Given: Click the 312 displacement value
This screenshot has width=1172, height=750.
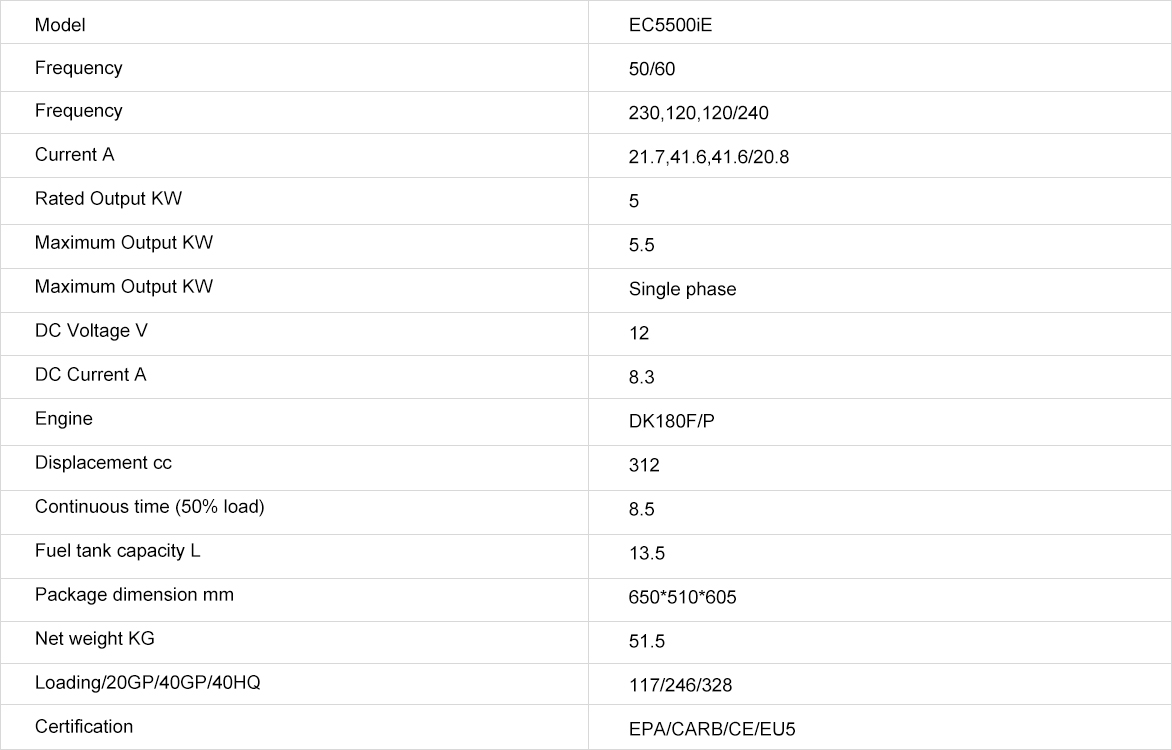Looking at the screenshot, I should point(644,466).
